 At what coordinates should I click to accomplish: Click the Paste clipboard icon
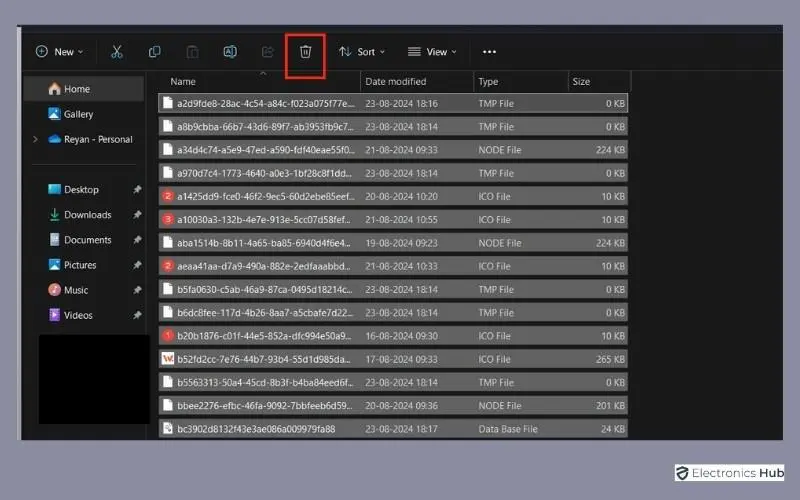point(192,52)
